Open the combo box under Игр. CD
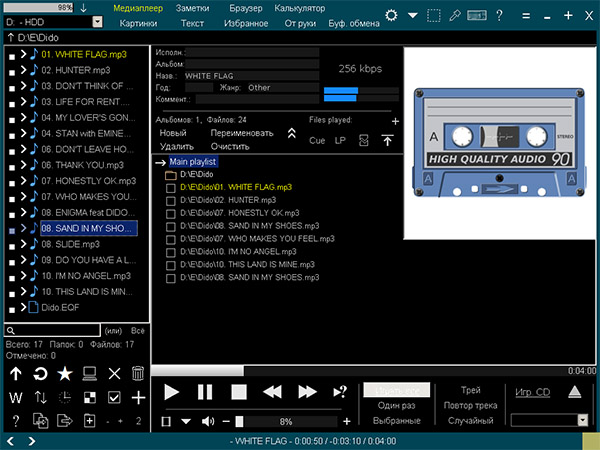600x450 pixels. click(x=548, y=420)
